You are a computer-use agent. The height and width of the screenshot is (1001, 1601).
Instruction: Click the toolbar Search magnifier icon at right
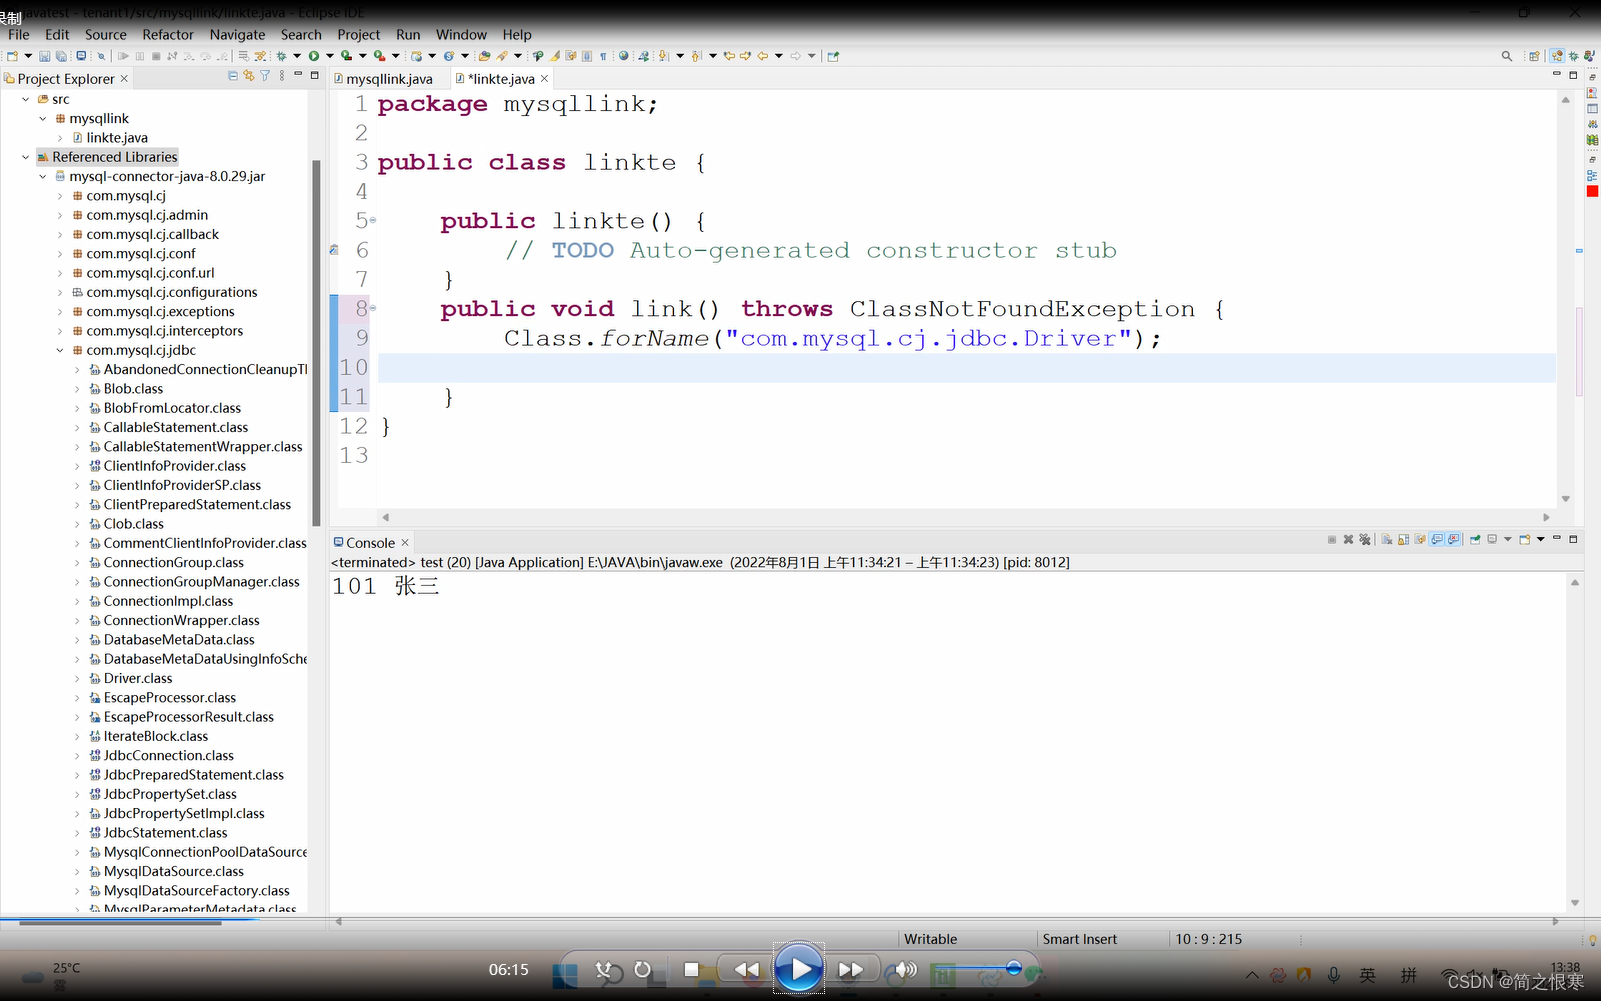point(1507,56)
